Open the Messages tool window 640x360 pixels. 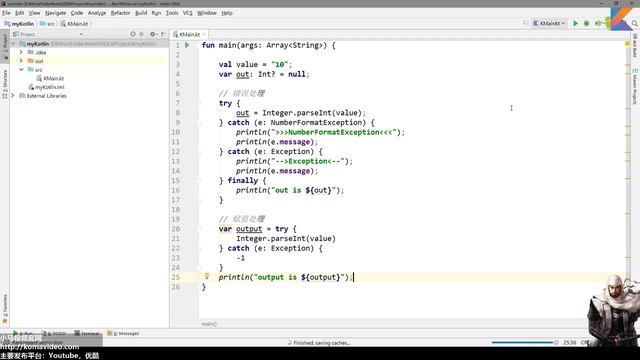coord(124,333)
